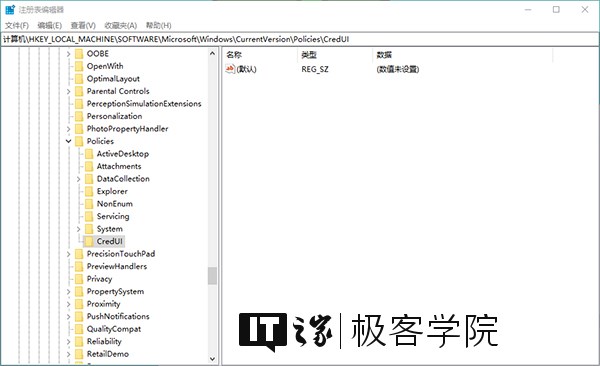Select the Explorer folder icon under Policies
The height and width of the screenshot is (366, 600).
[89, 191]
